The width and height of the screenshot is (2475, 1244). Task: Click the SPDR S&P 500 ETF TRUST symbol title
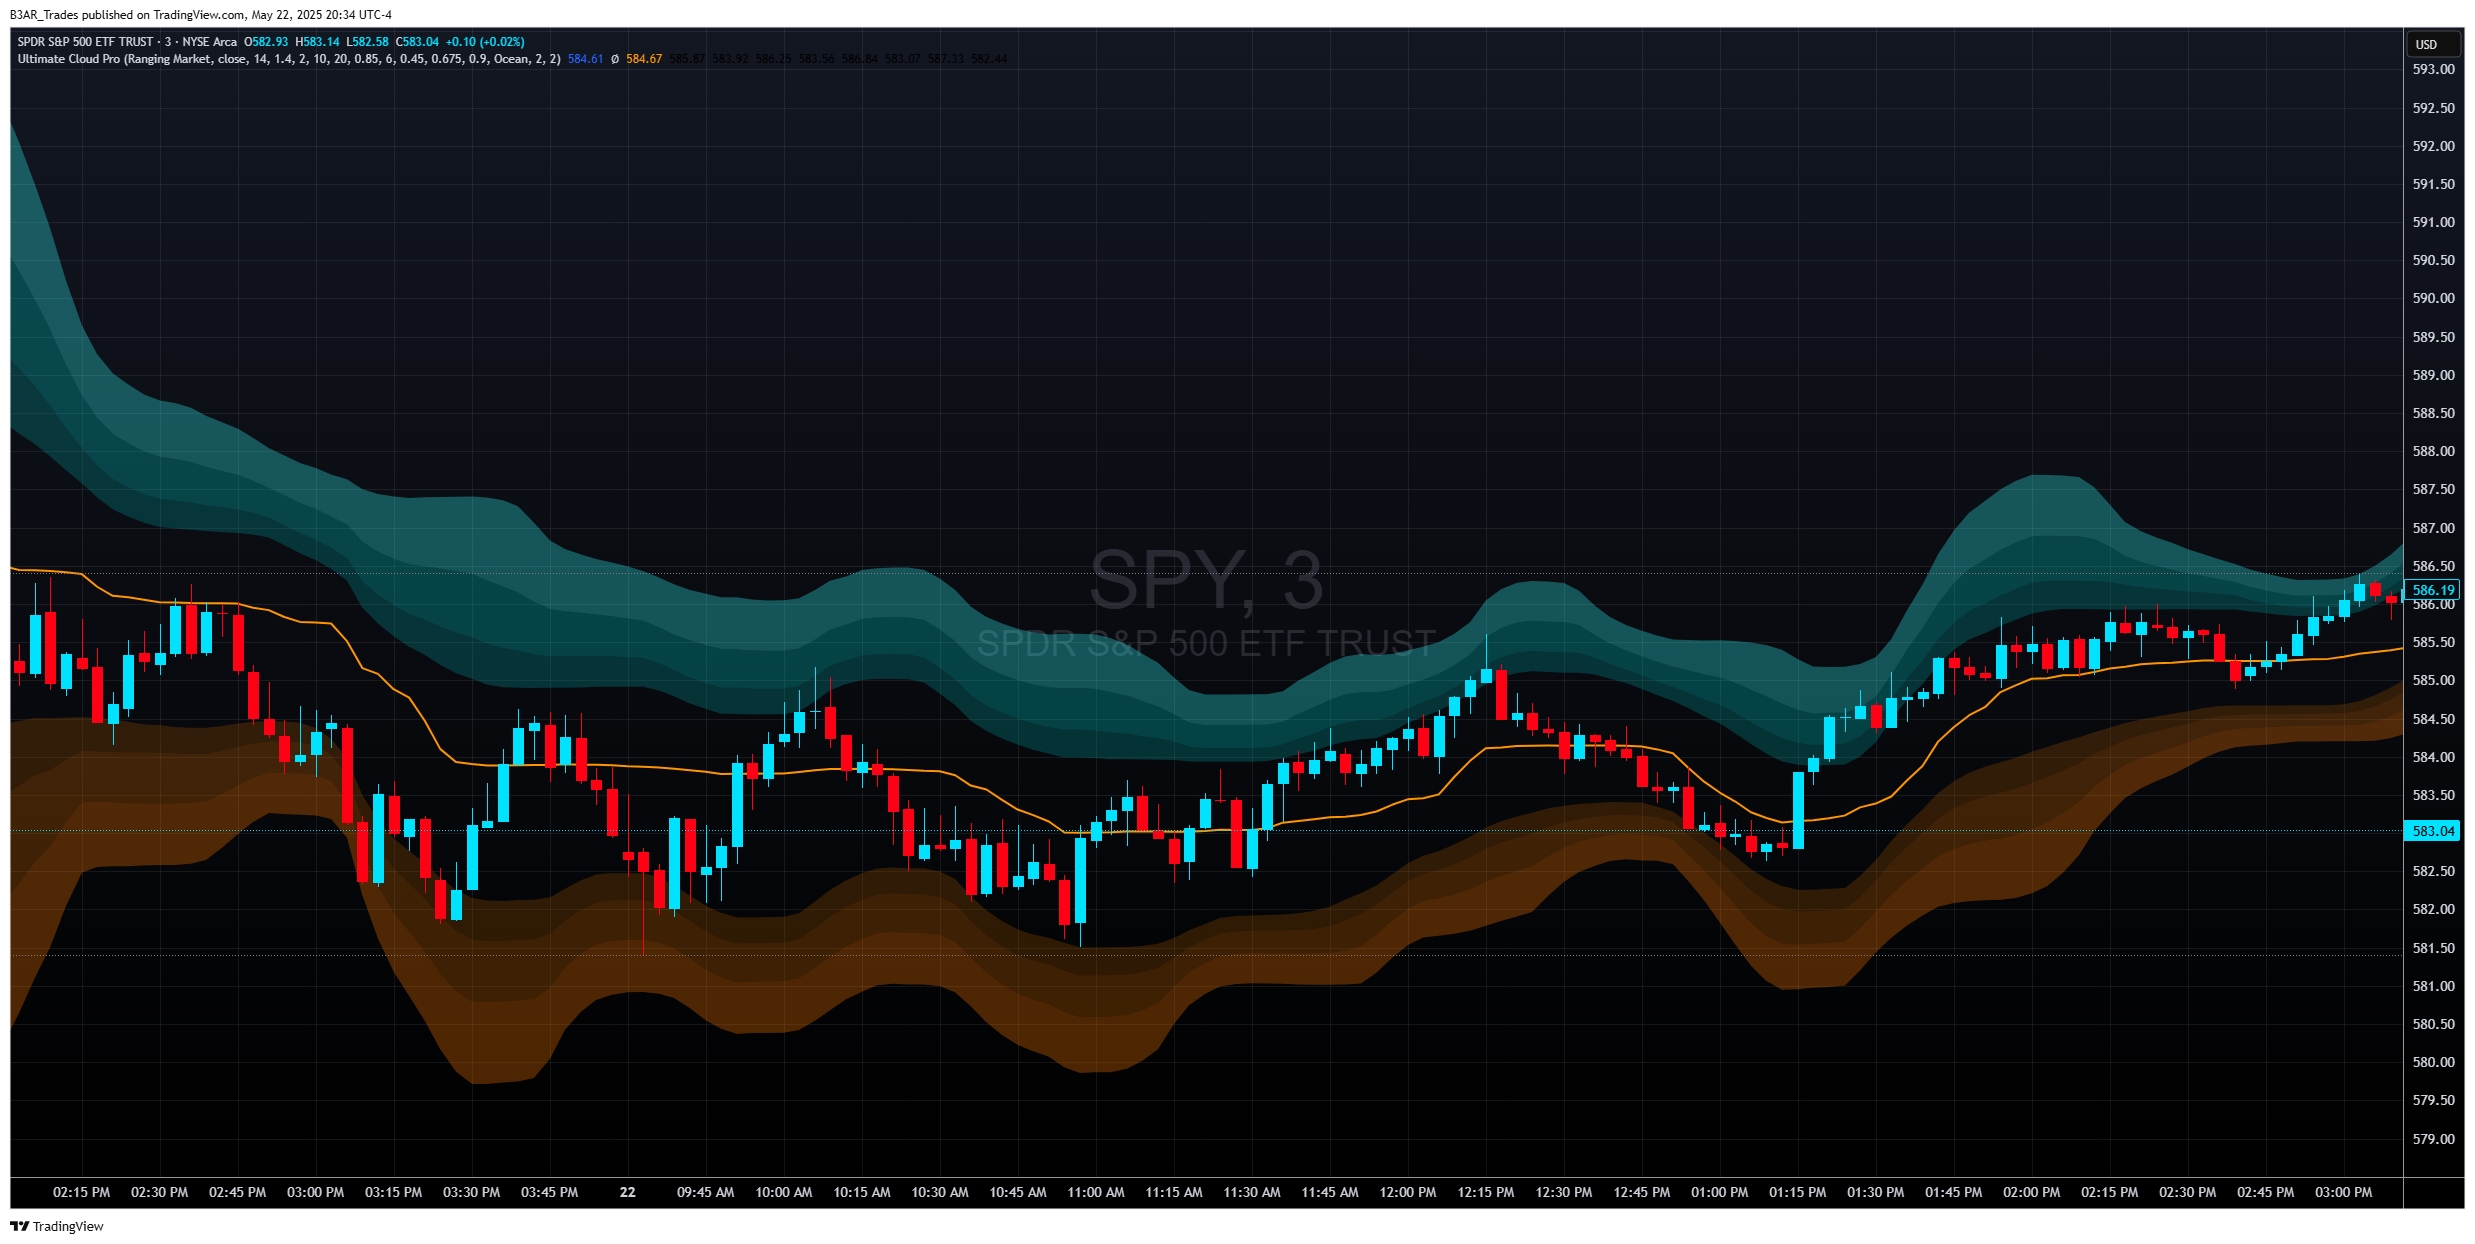pos(85,42)
